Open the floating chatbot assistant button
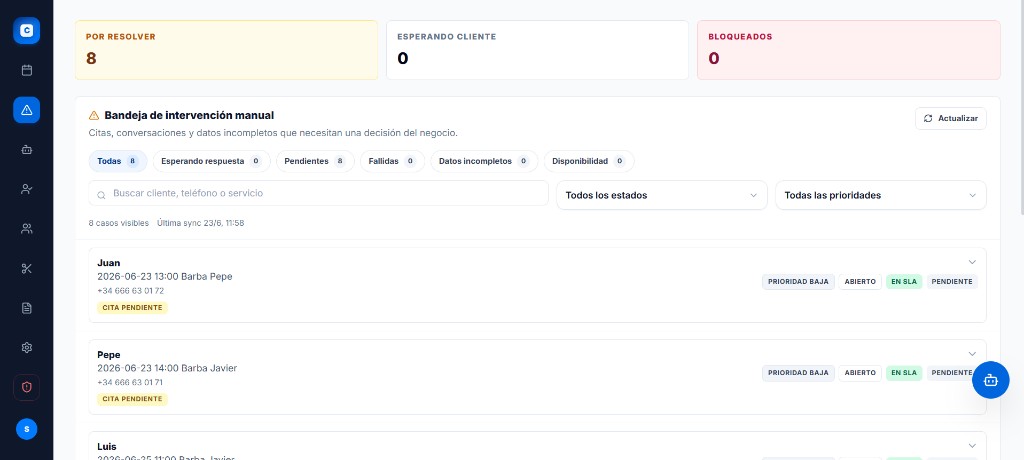This screenshot has width=1024, height=460. 991,380
